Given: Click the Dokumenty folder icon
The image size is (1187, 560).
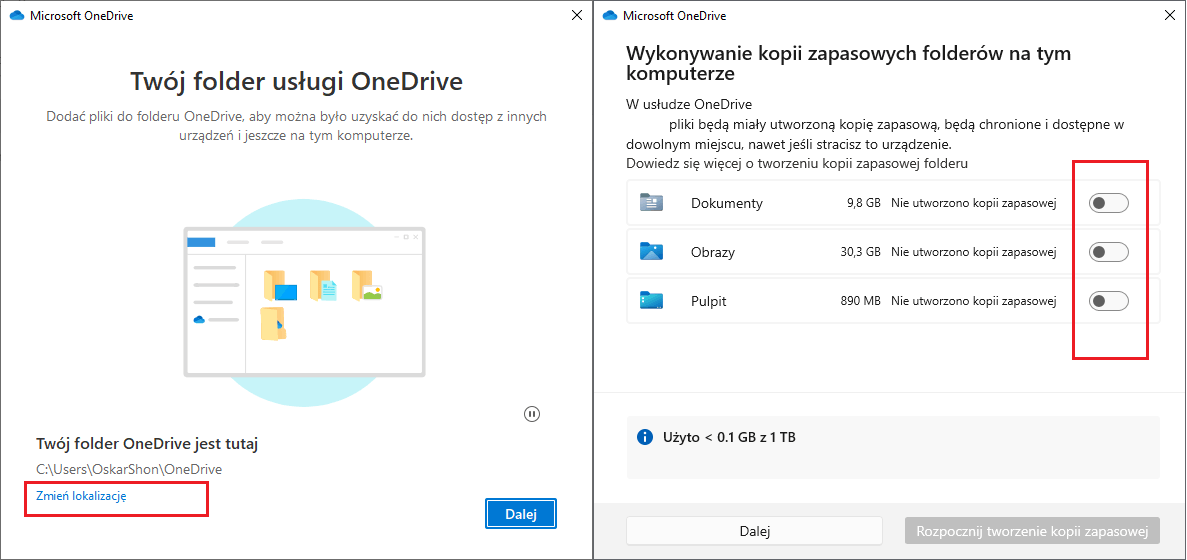Looking at the screenshot, I should [651, 202].
